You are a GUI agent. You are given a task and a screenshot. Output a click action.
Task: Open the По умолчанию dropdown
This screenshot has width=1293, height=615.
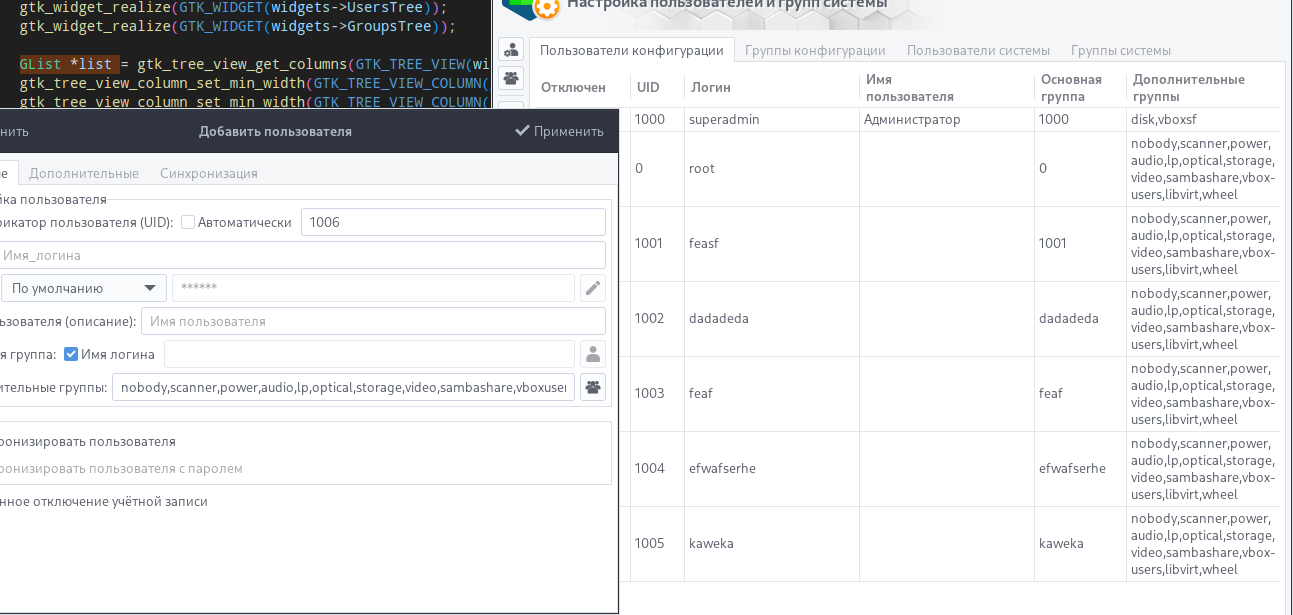(84, 289)
